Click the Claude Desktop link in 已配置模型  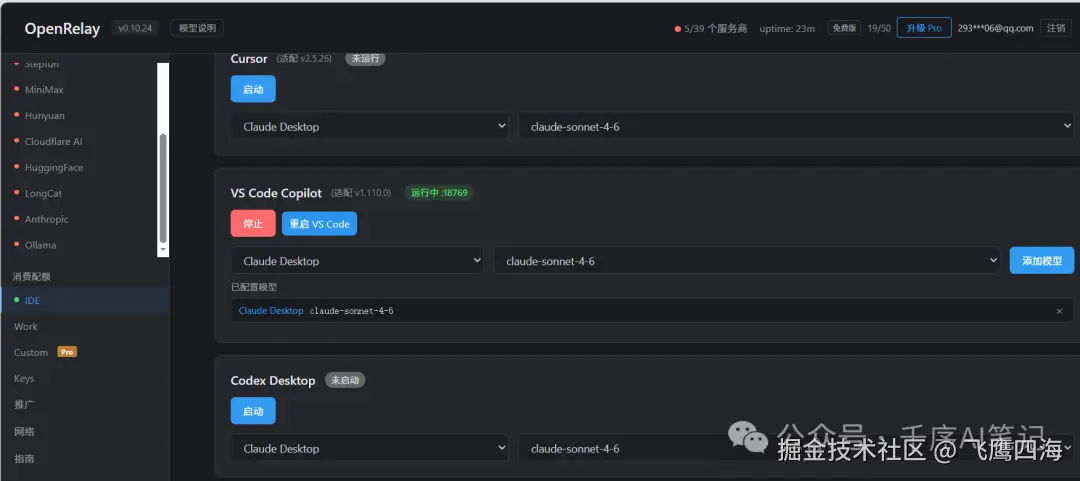point(271,311)
